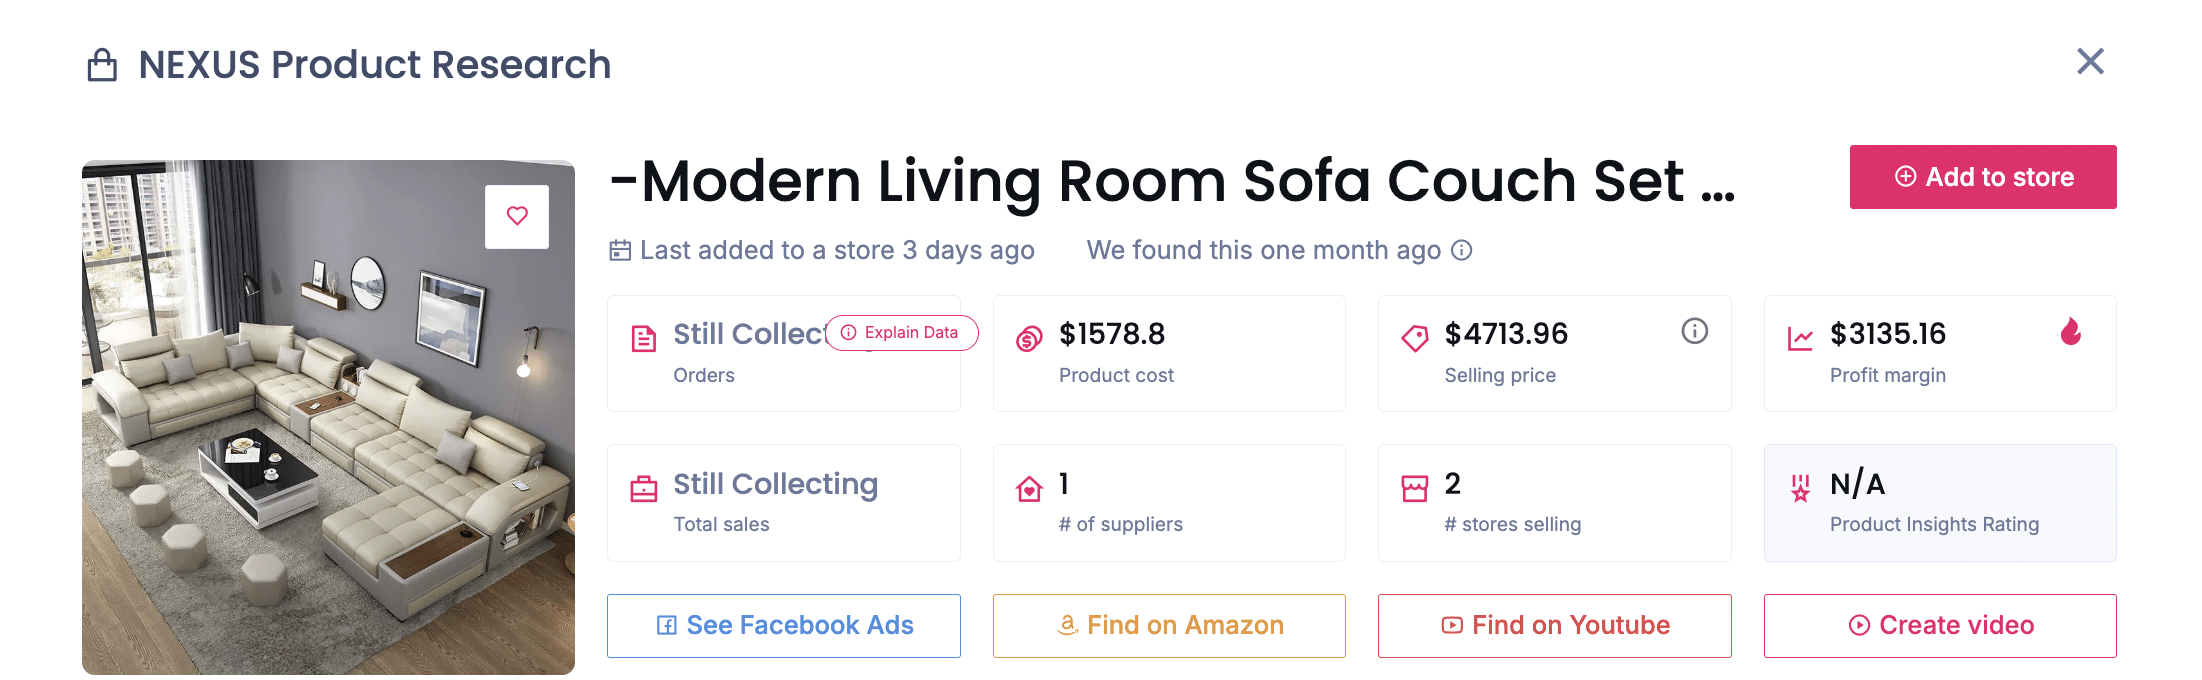Click the Selling price tag icon
This screenshot has height=680, width=2202.
click(x=1415, y=339)
